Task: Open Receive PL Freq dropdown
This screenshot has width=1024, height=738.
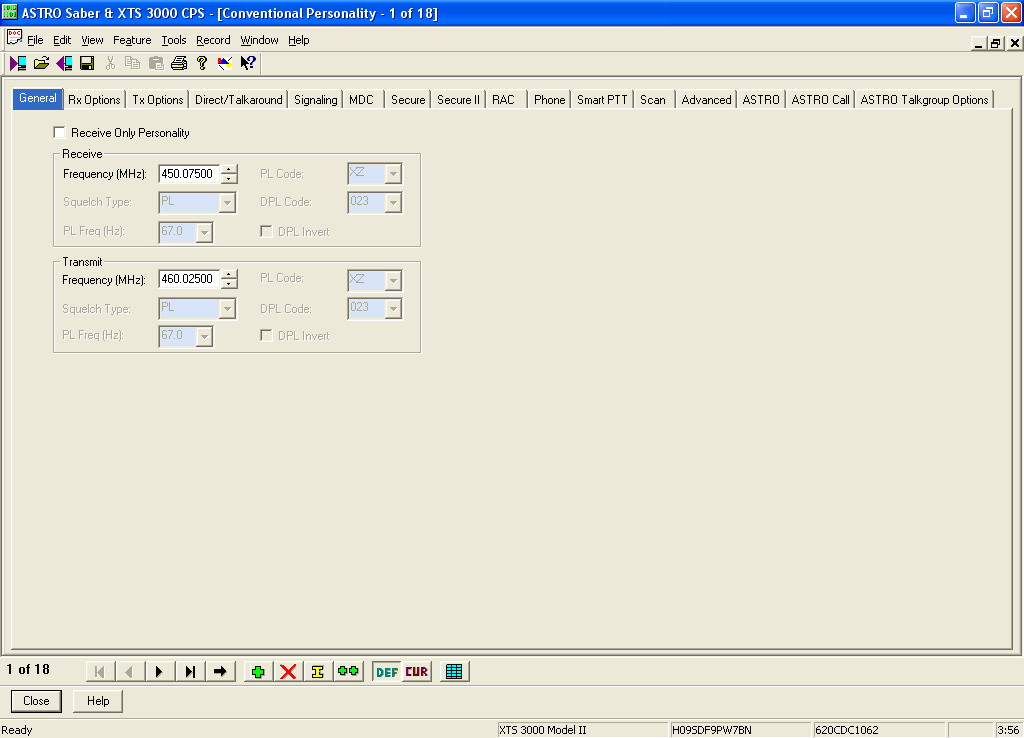Action: tap(204, 232)
